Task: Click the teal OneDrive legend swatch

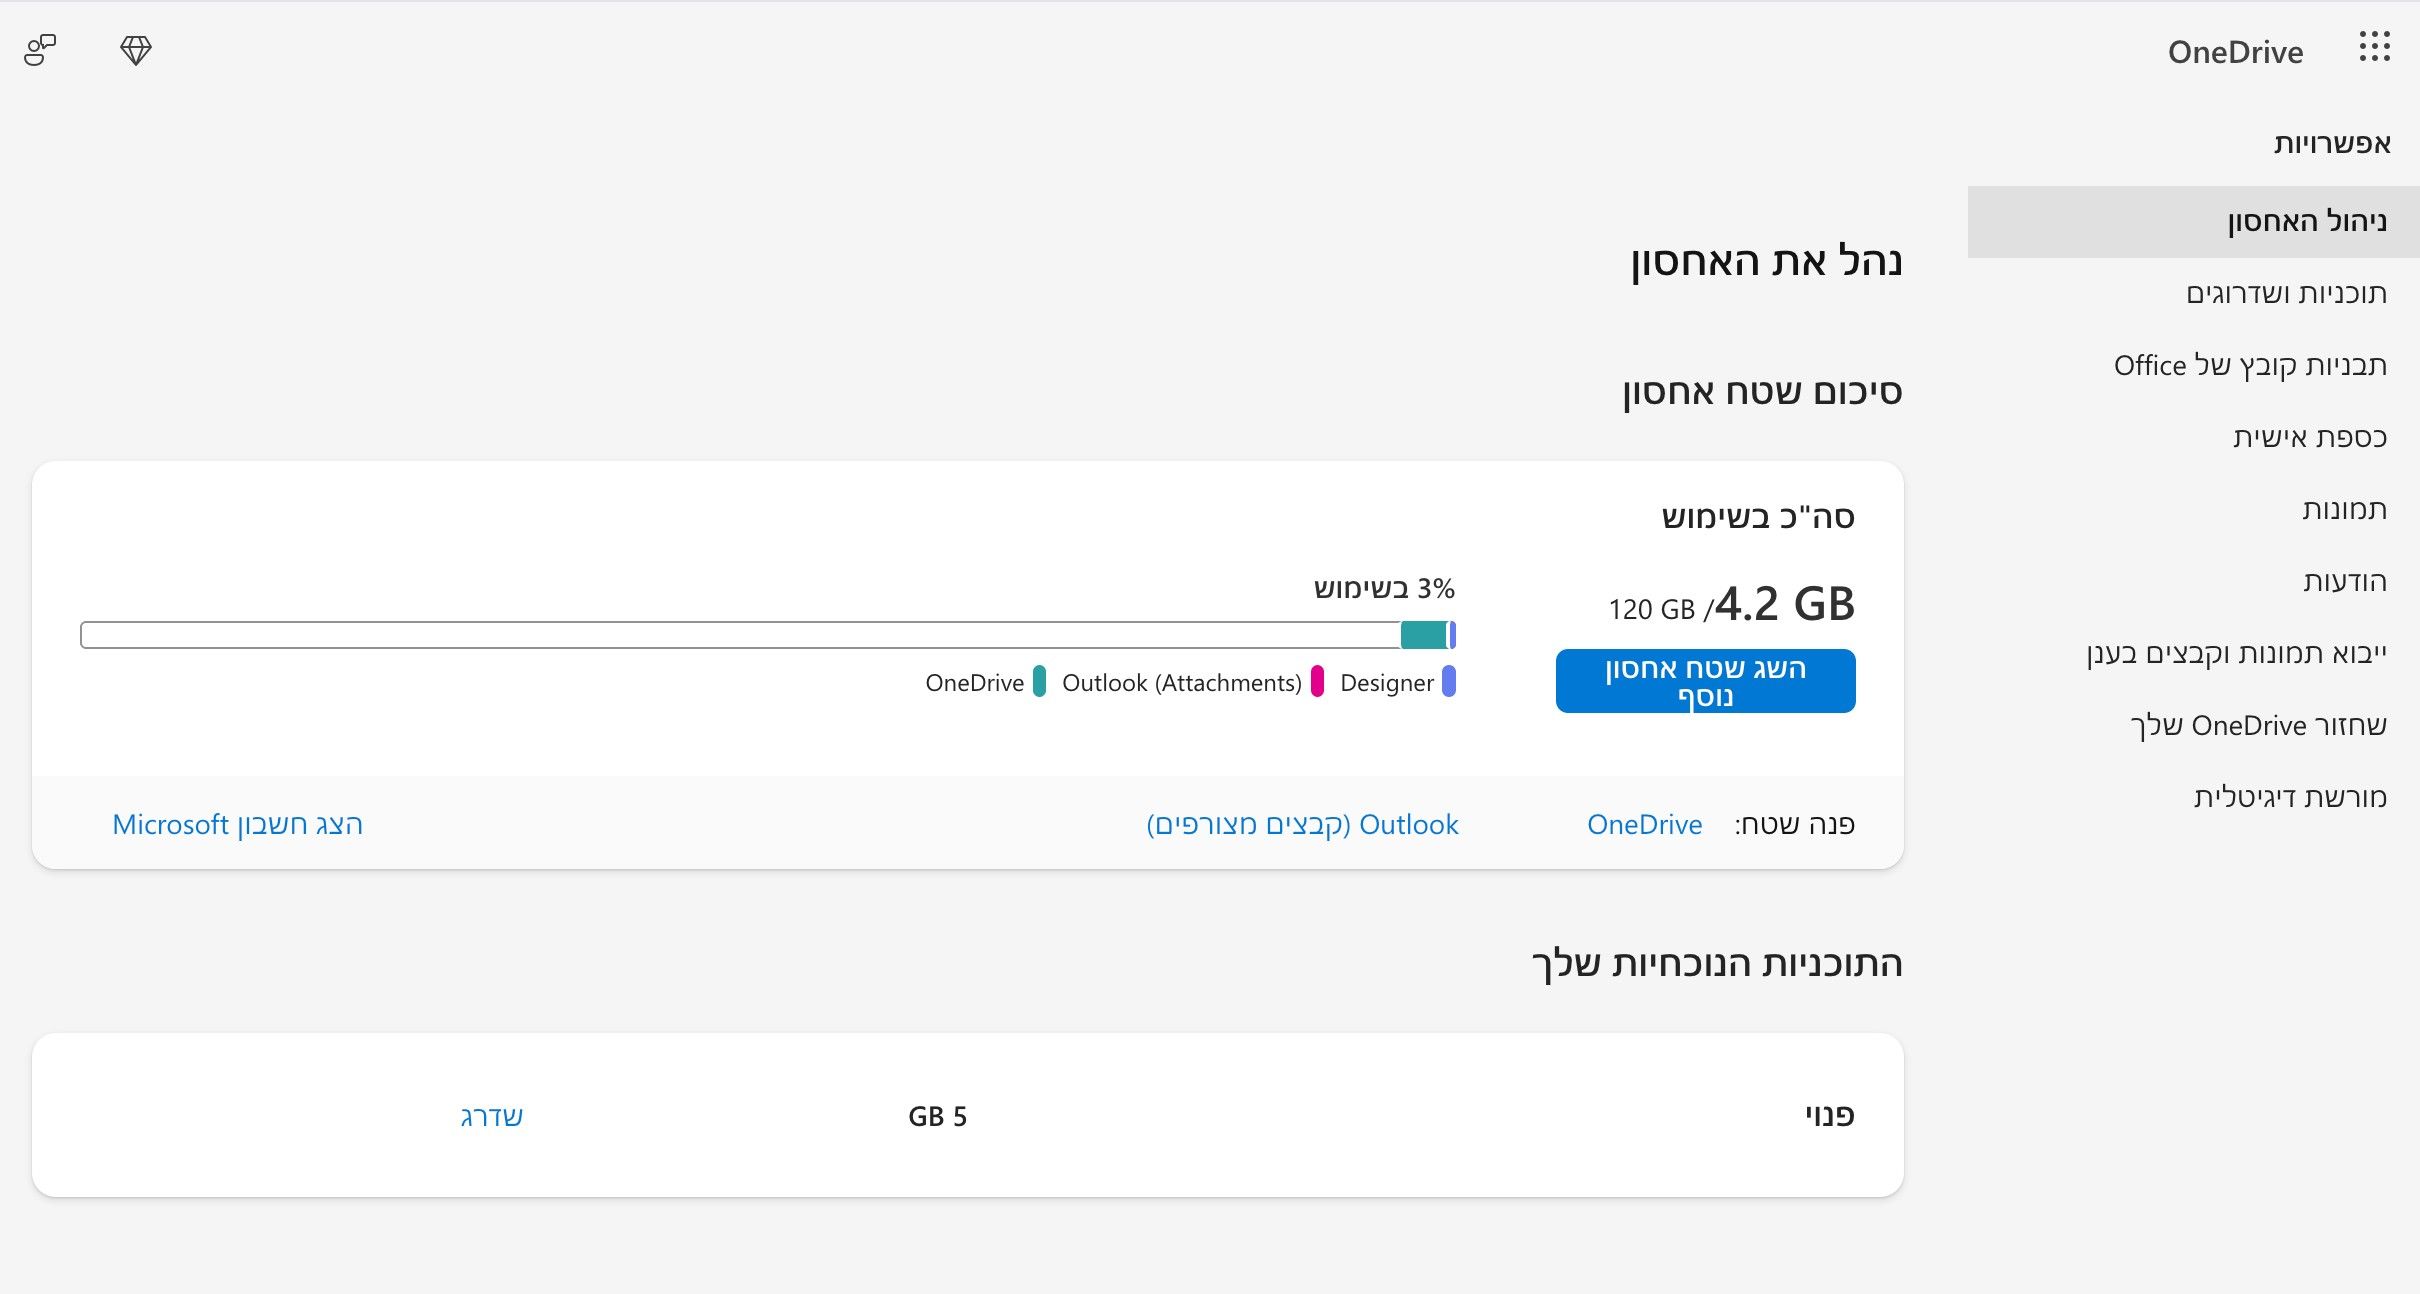Action: click(1039, 682)
